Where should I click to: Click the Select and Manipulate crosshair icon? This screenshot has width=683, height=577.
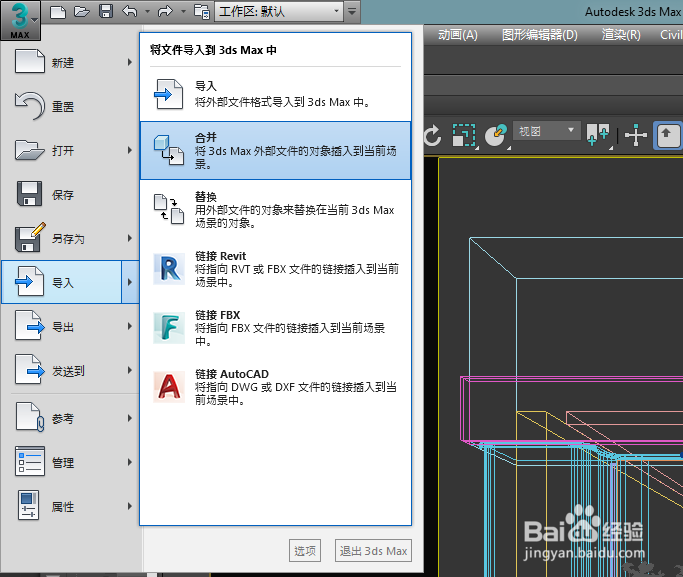point(636,135)
